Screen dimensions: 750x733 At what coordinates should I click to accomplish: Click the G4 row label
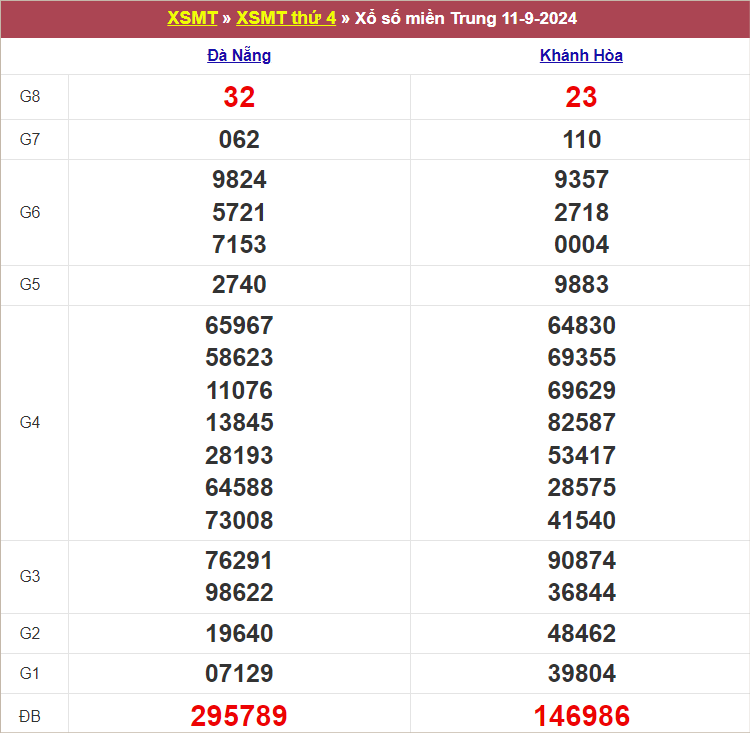[x=30, y=422]
